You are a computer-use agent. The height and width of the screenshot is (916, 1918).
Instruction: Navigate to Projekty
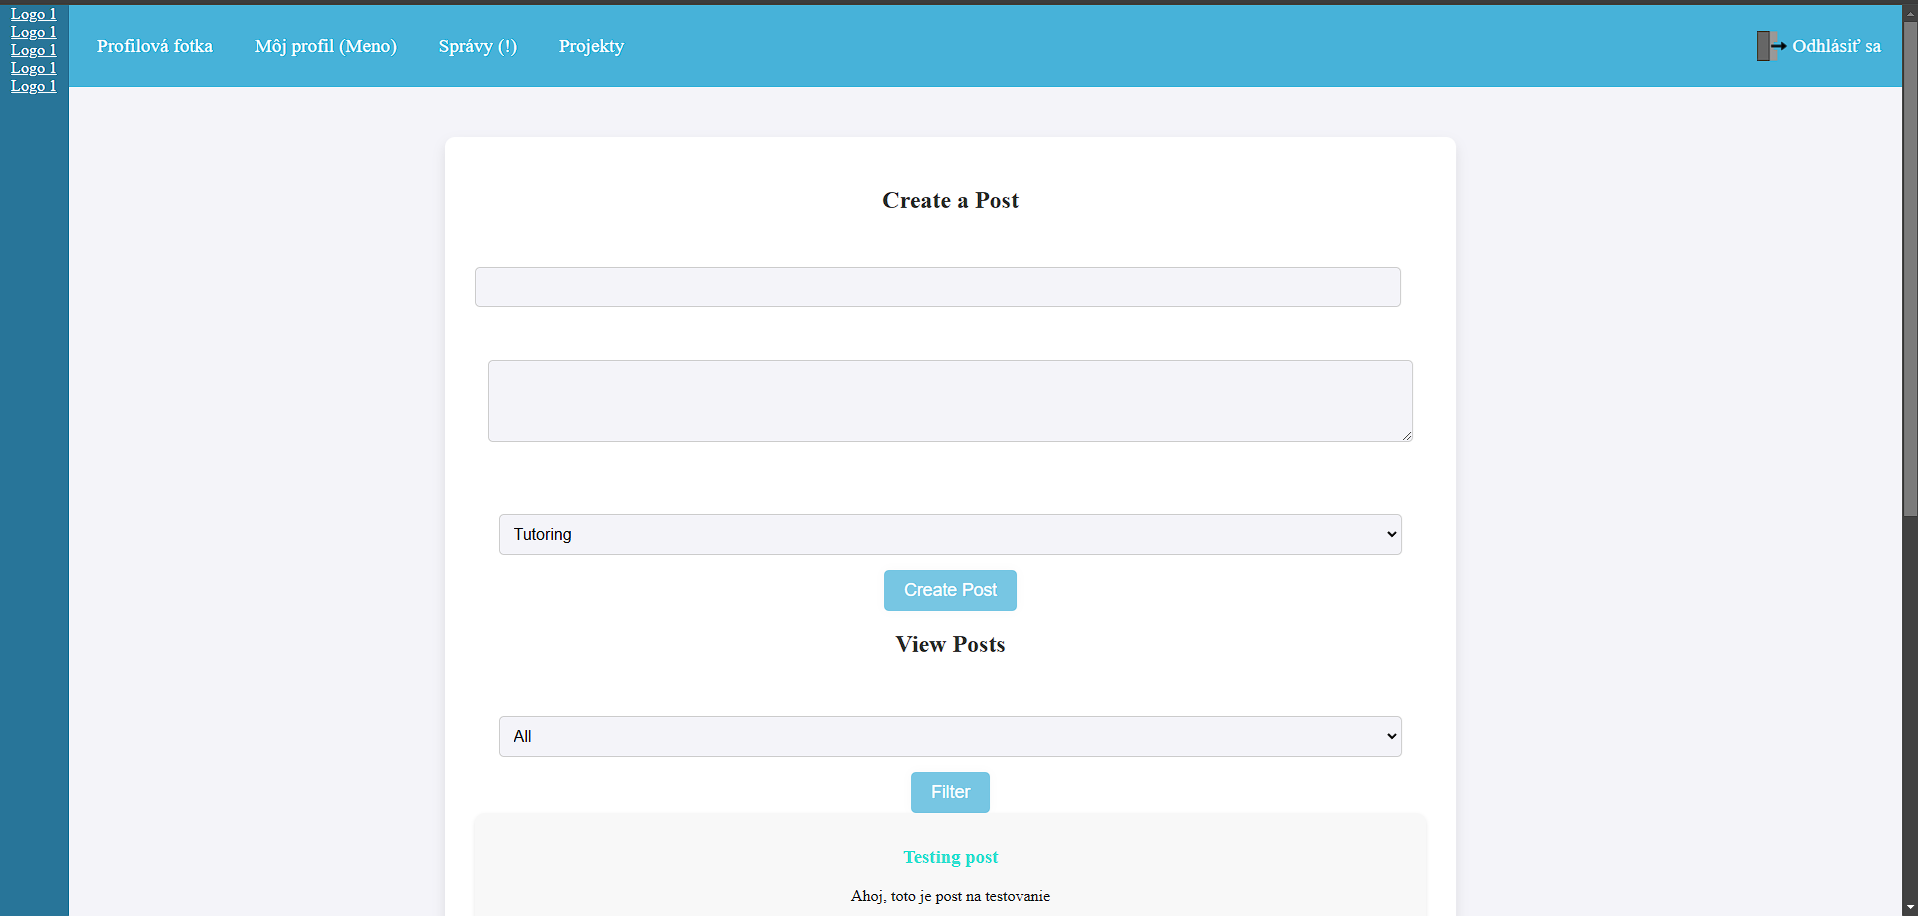[591, 46]
